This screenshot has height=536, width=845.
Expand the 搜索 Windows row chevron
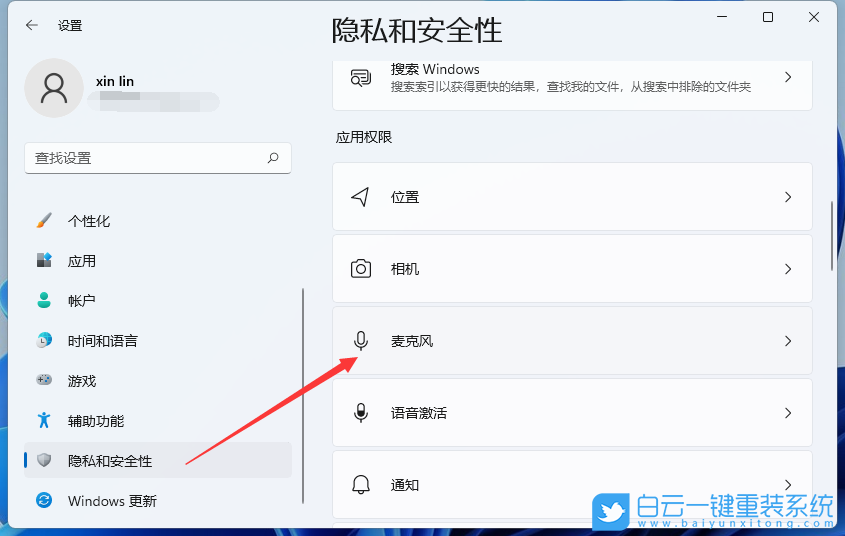click(788, 77)
